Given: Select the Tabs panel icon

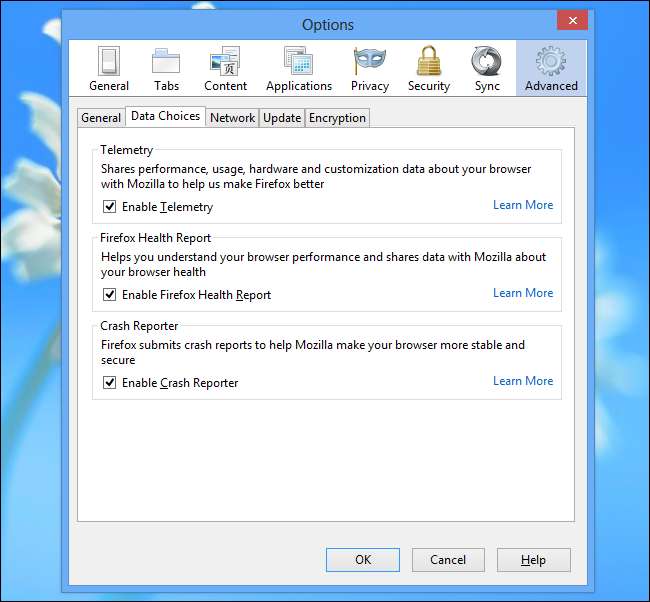Looking at the screenshot, I should coord(166,62).
